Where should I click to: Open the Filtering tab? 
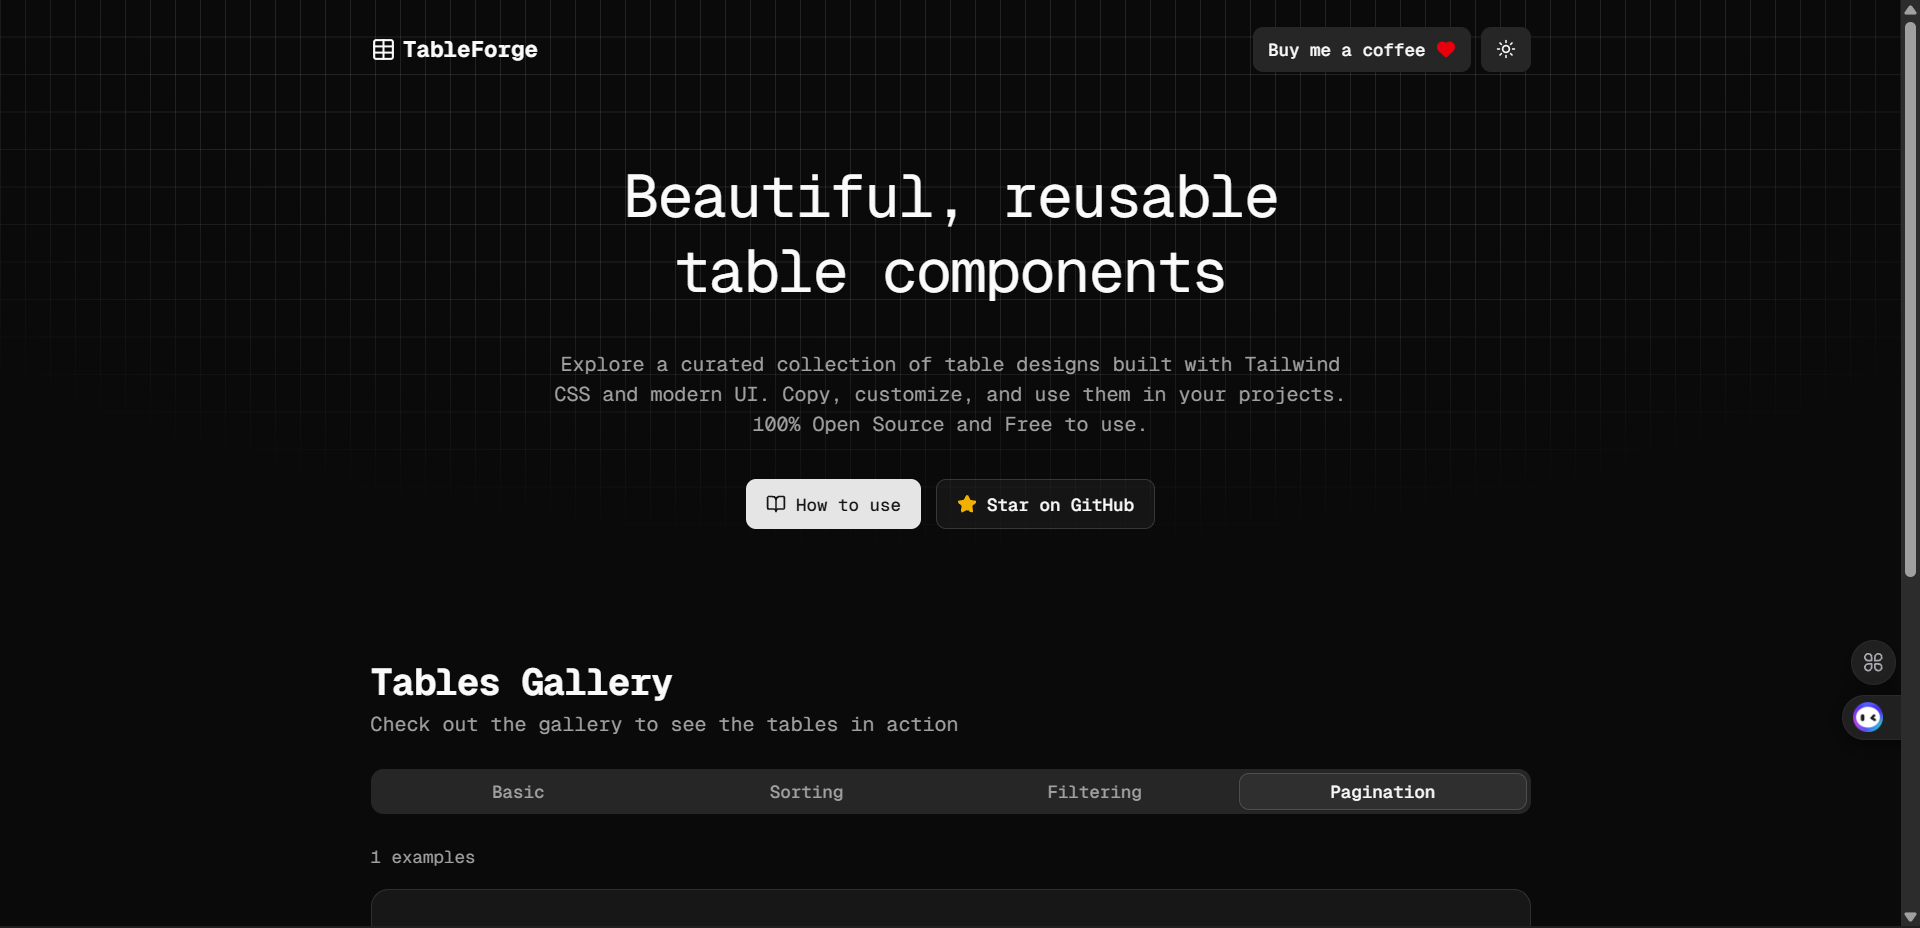pos(1094,792)
